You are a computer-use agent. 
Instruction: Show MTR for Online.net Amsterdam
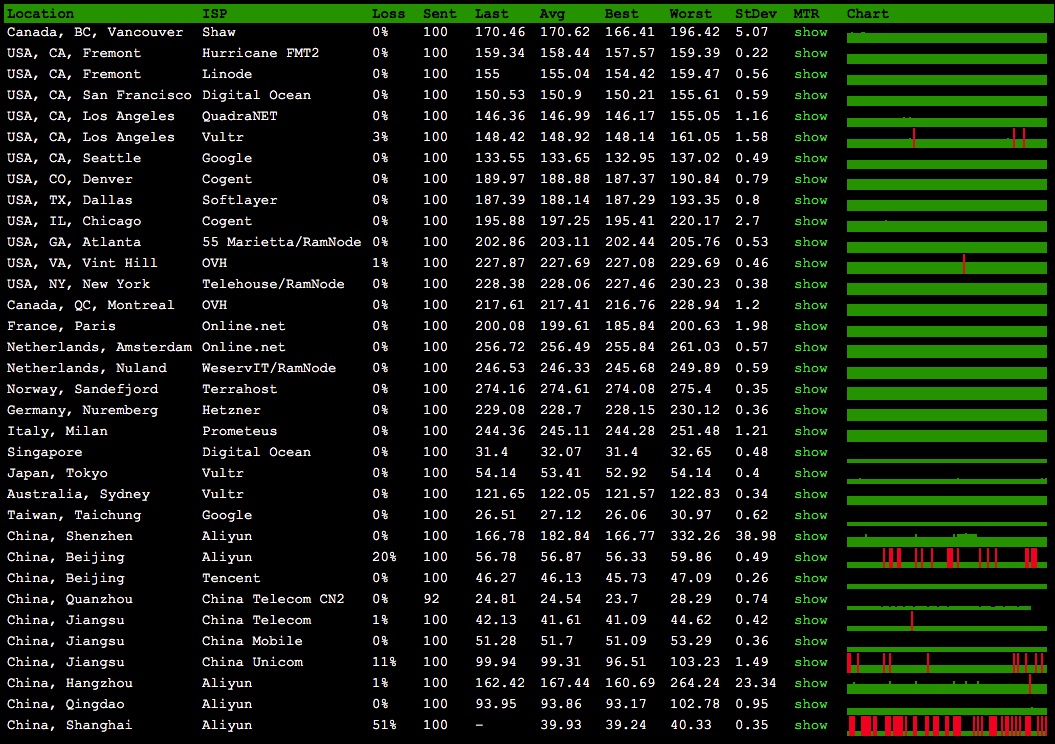point(810,347)
